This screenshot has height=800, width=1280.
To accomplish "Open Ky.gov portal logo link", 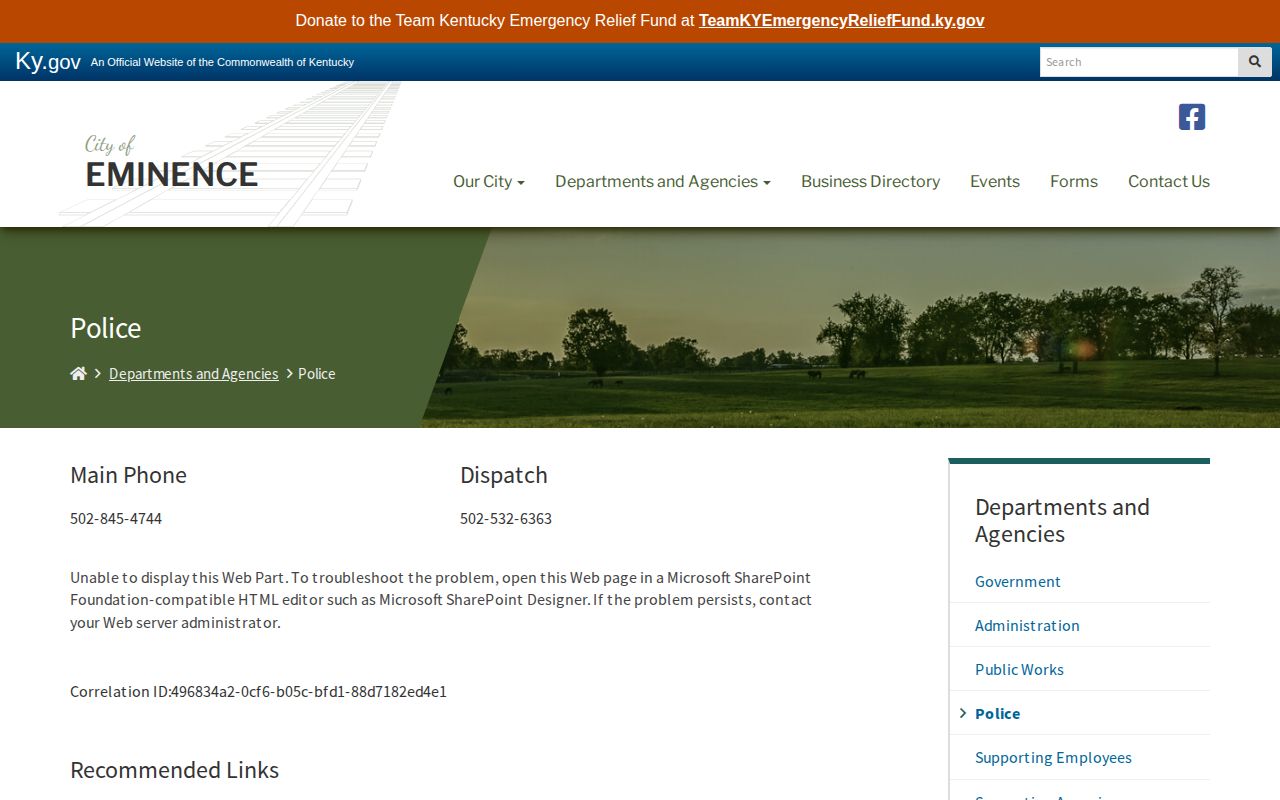I will click(x=48, y=61).
